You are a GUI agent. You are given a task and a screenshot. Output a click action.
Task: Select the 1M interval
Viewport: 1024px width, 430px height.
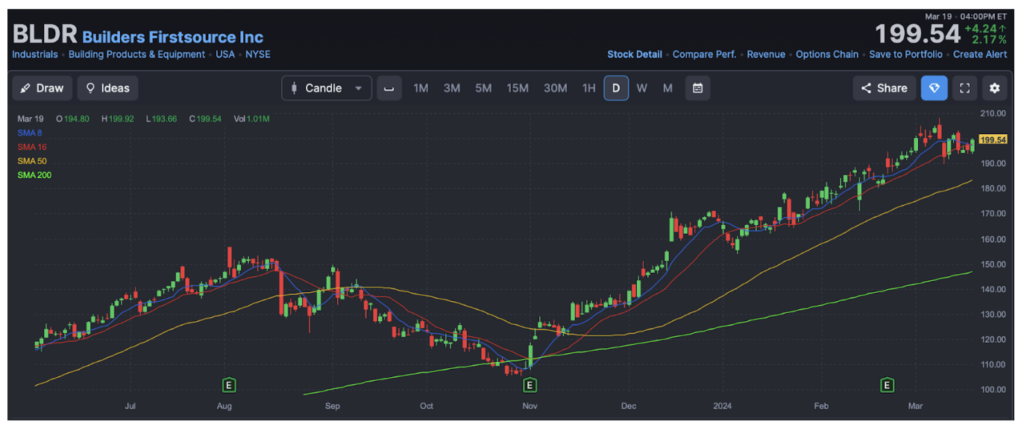421,88
